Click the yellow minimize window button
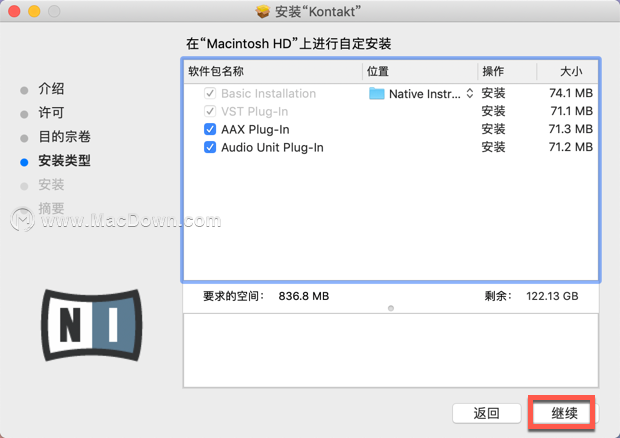This screenshot has height=438, width=620. (34, 11)
